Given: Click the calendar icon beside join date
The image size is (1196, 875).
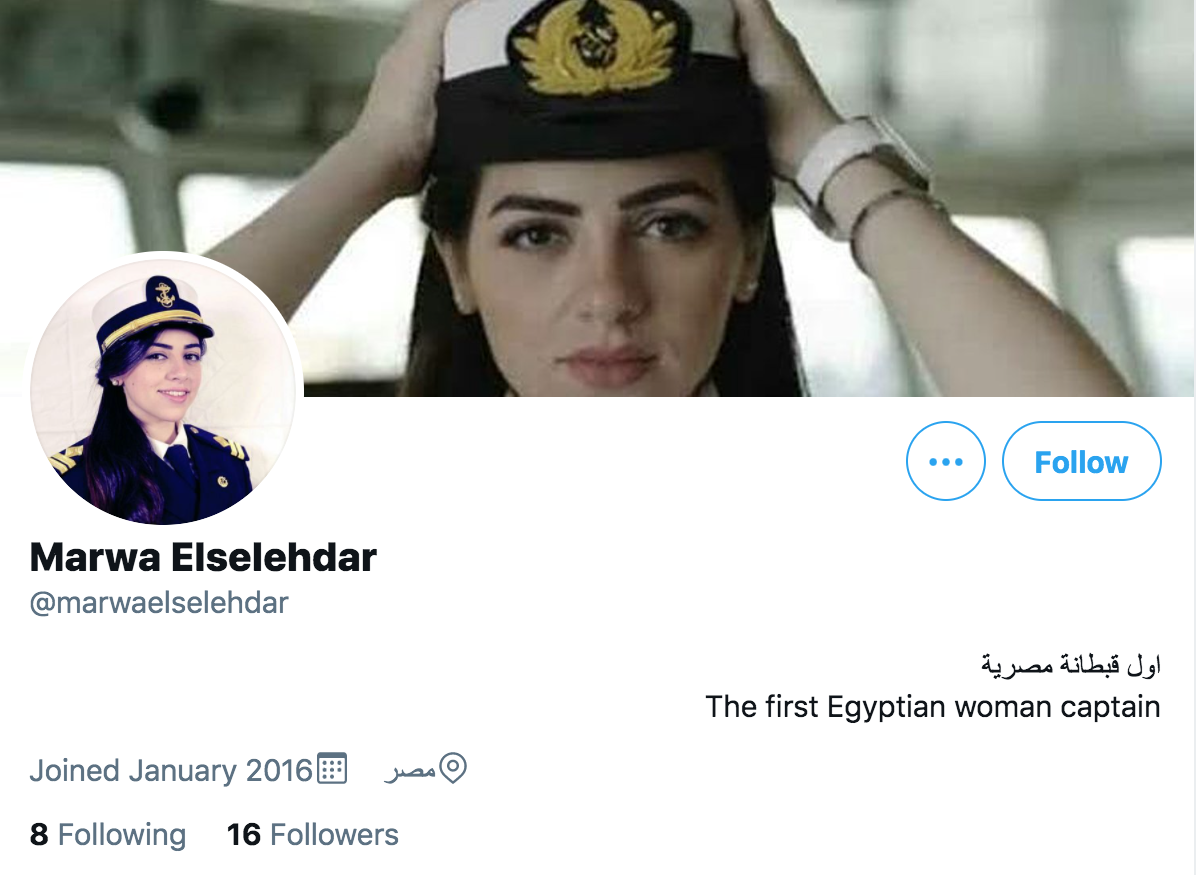Looking at the screenshot, I should (332, 769).
